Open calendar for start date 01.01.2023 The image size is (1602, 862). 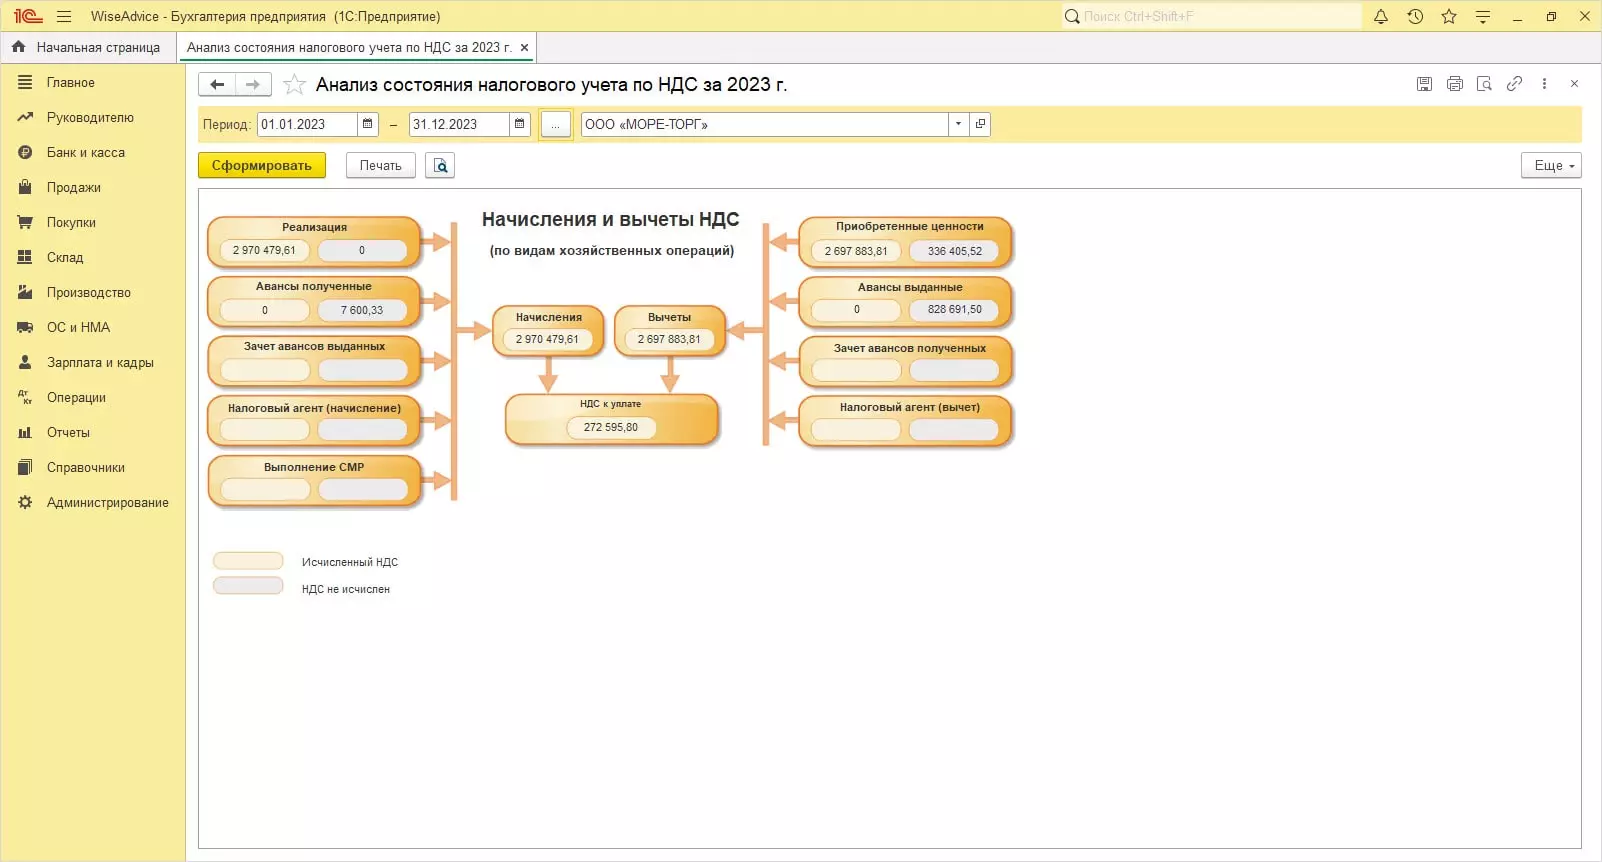(x=368, y=124)
